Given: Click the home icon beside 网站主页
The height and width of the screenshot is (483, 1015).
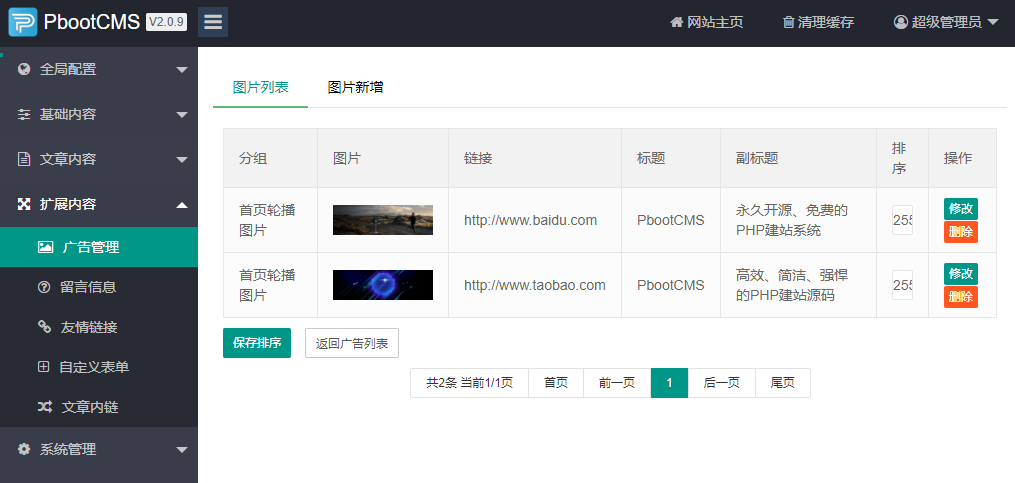Looking at the screenshot, I should point(676,22).
